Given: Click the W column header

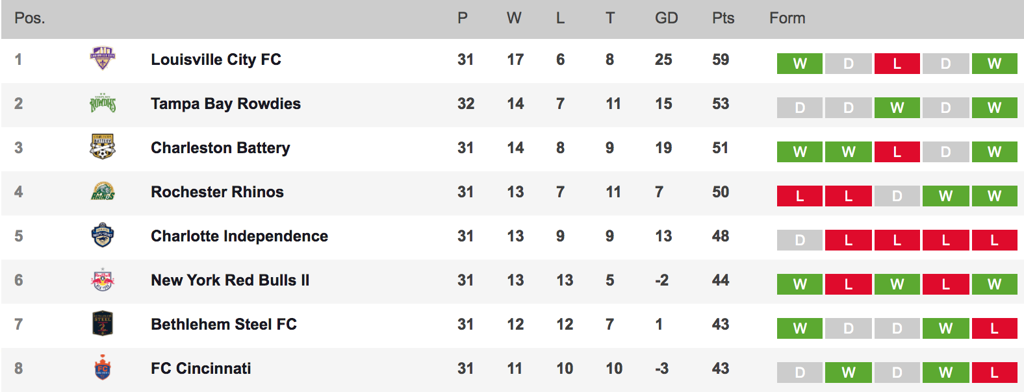Looking at the screenshot, I should [x=514, y=18].
